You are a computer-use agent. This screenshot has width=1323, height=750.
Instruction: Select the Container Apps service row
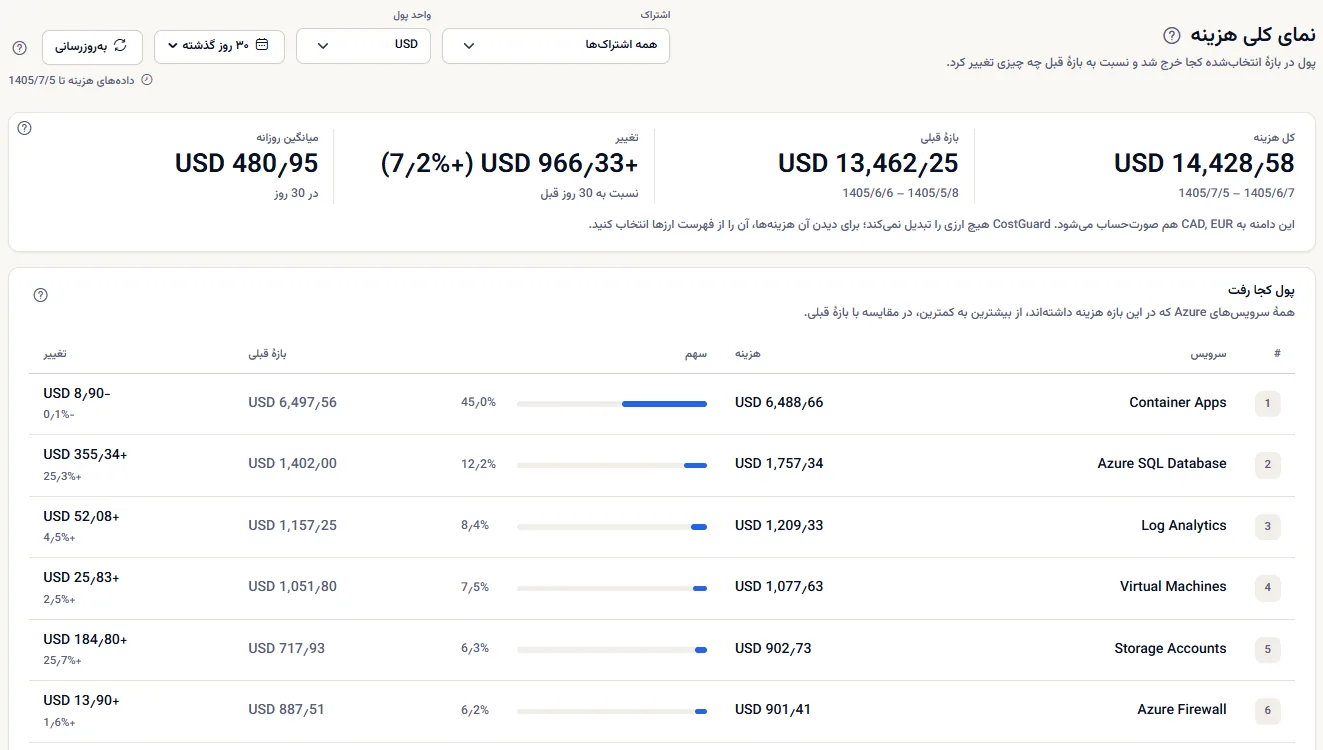[x=662, y=404]
